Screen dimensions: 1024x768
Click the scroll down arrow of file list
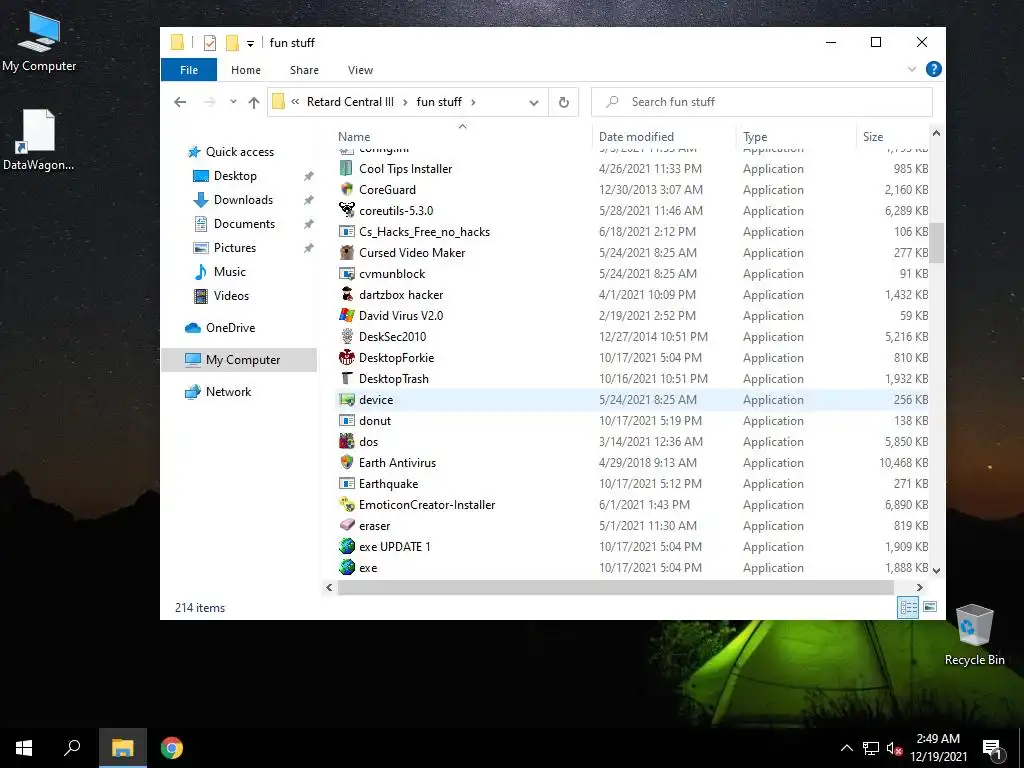point(936,570)
